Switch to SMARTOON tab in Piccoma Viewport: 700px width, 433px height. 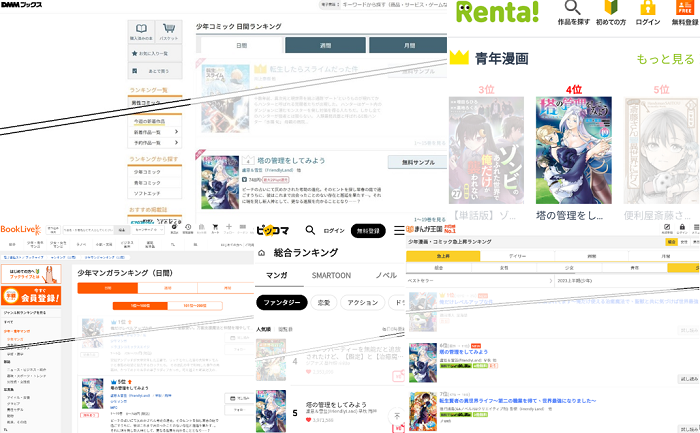click(331, 275)
